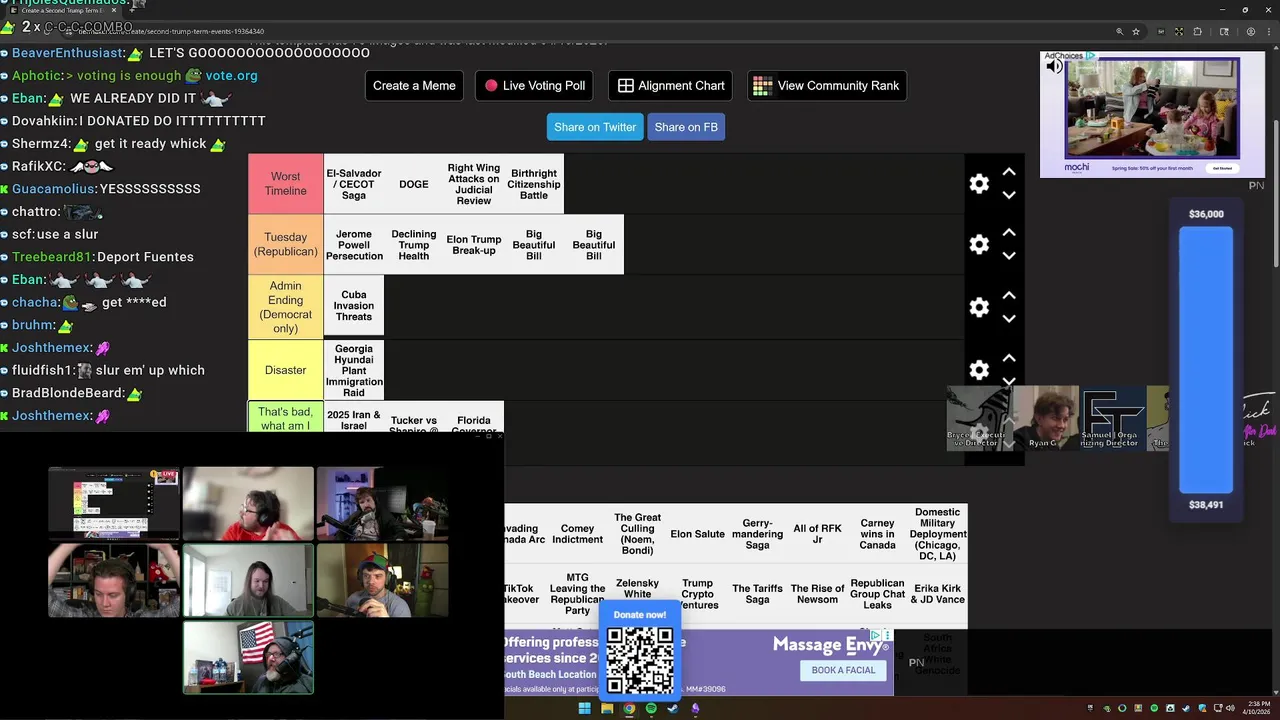Move Worst Timeline row up
Image resolution: width=1280 pixels, height=720 pixels.
pyautogui.click(x=1009, y=172)
